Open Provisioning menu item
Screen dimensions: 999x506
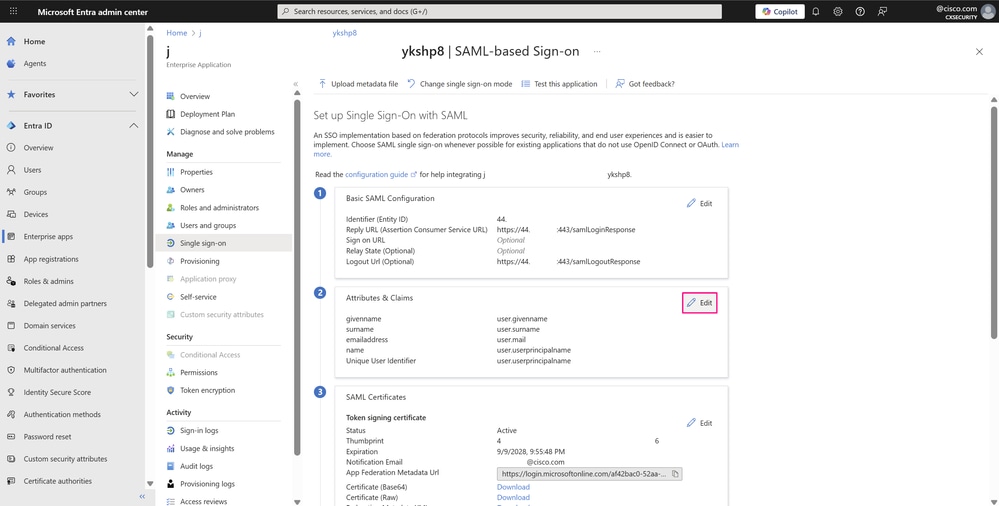pos(199,261)
